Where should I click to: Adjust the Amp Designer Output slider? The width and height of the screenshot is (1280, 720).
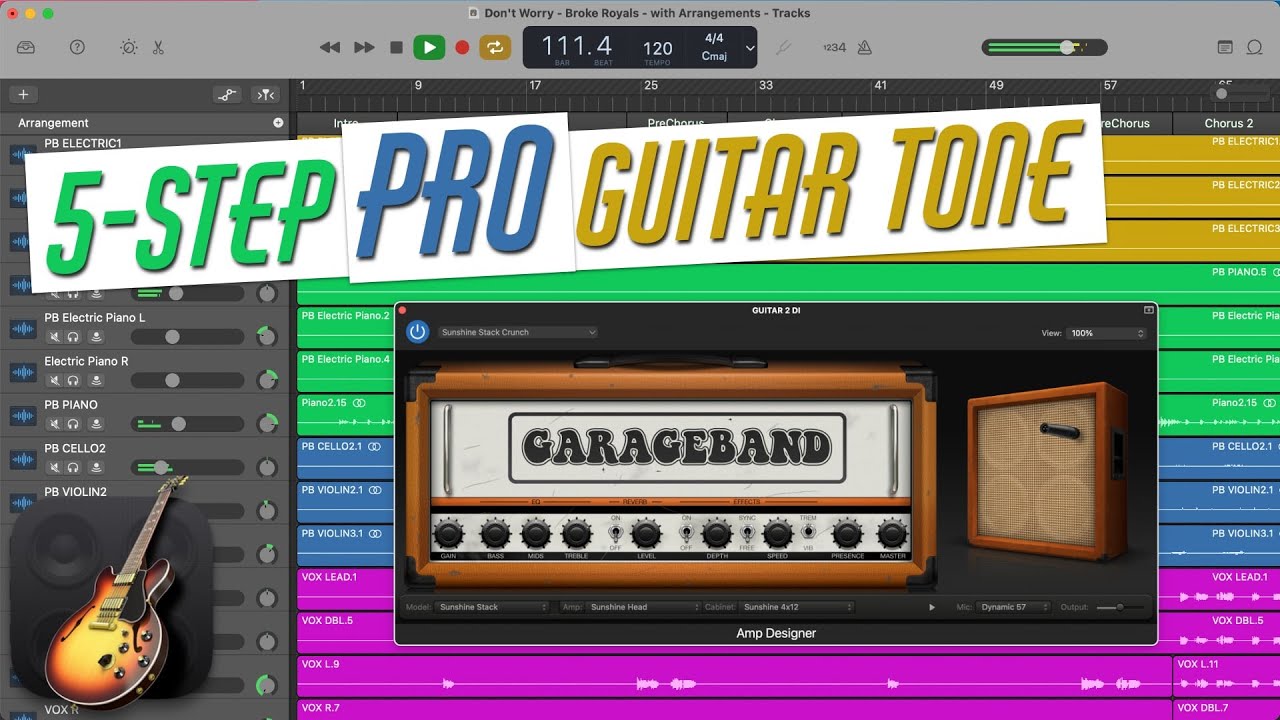tap(1119, 607)
